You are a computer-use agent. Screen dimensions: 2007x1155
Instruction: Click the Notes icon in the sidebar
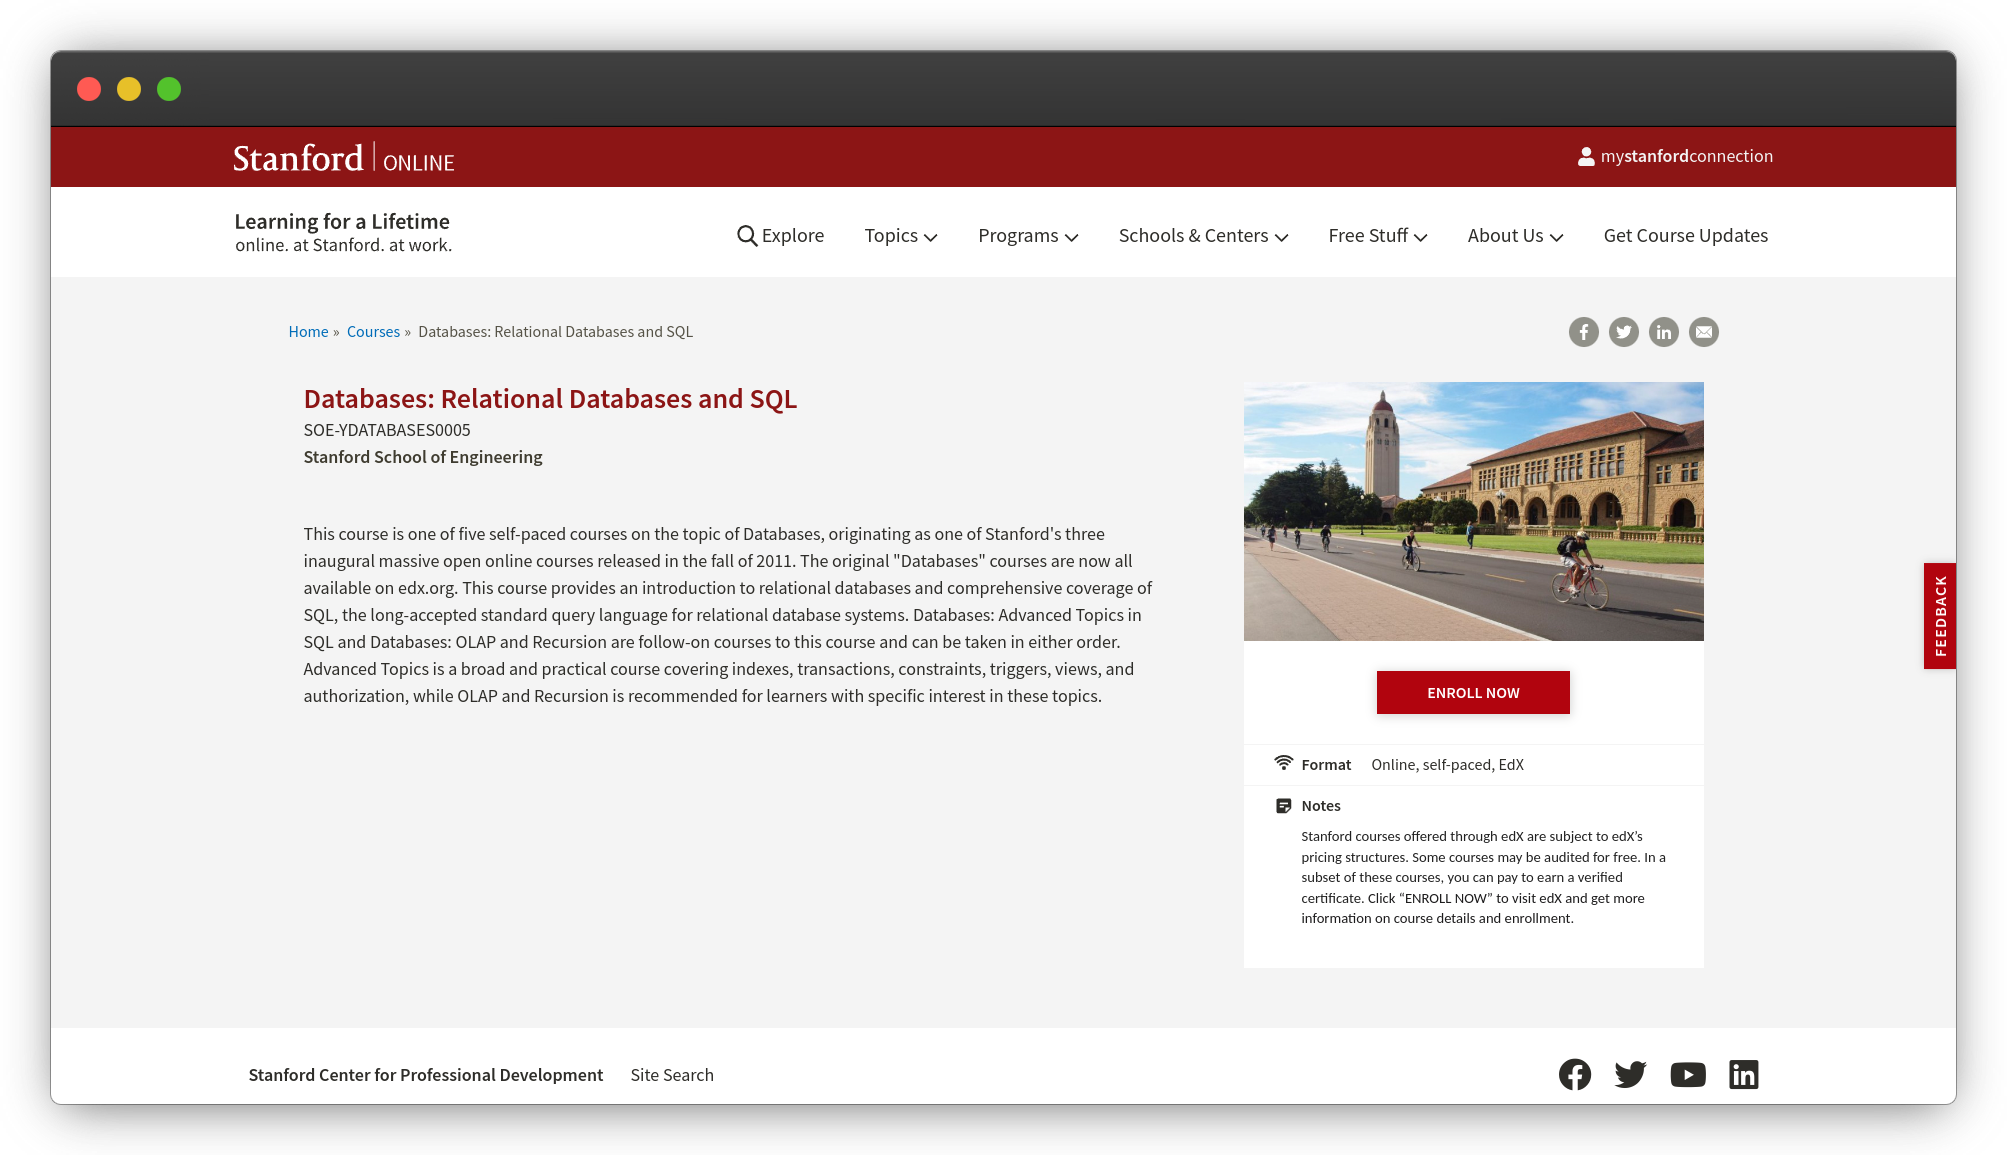pos(1284,806)
